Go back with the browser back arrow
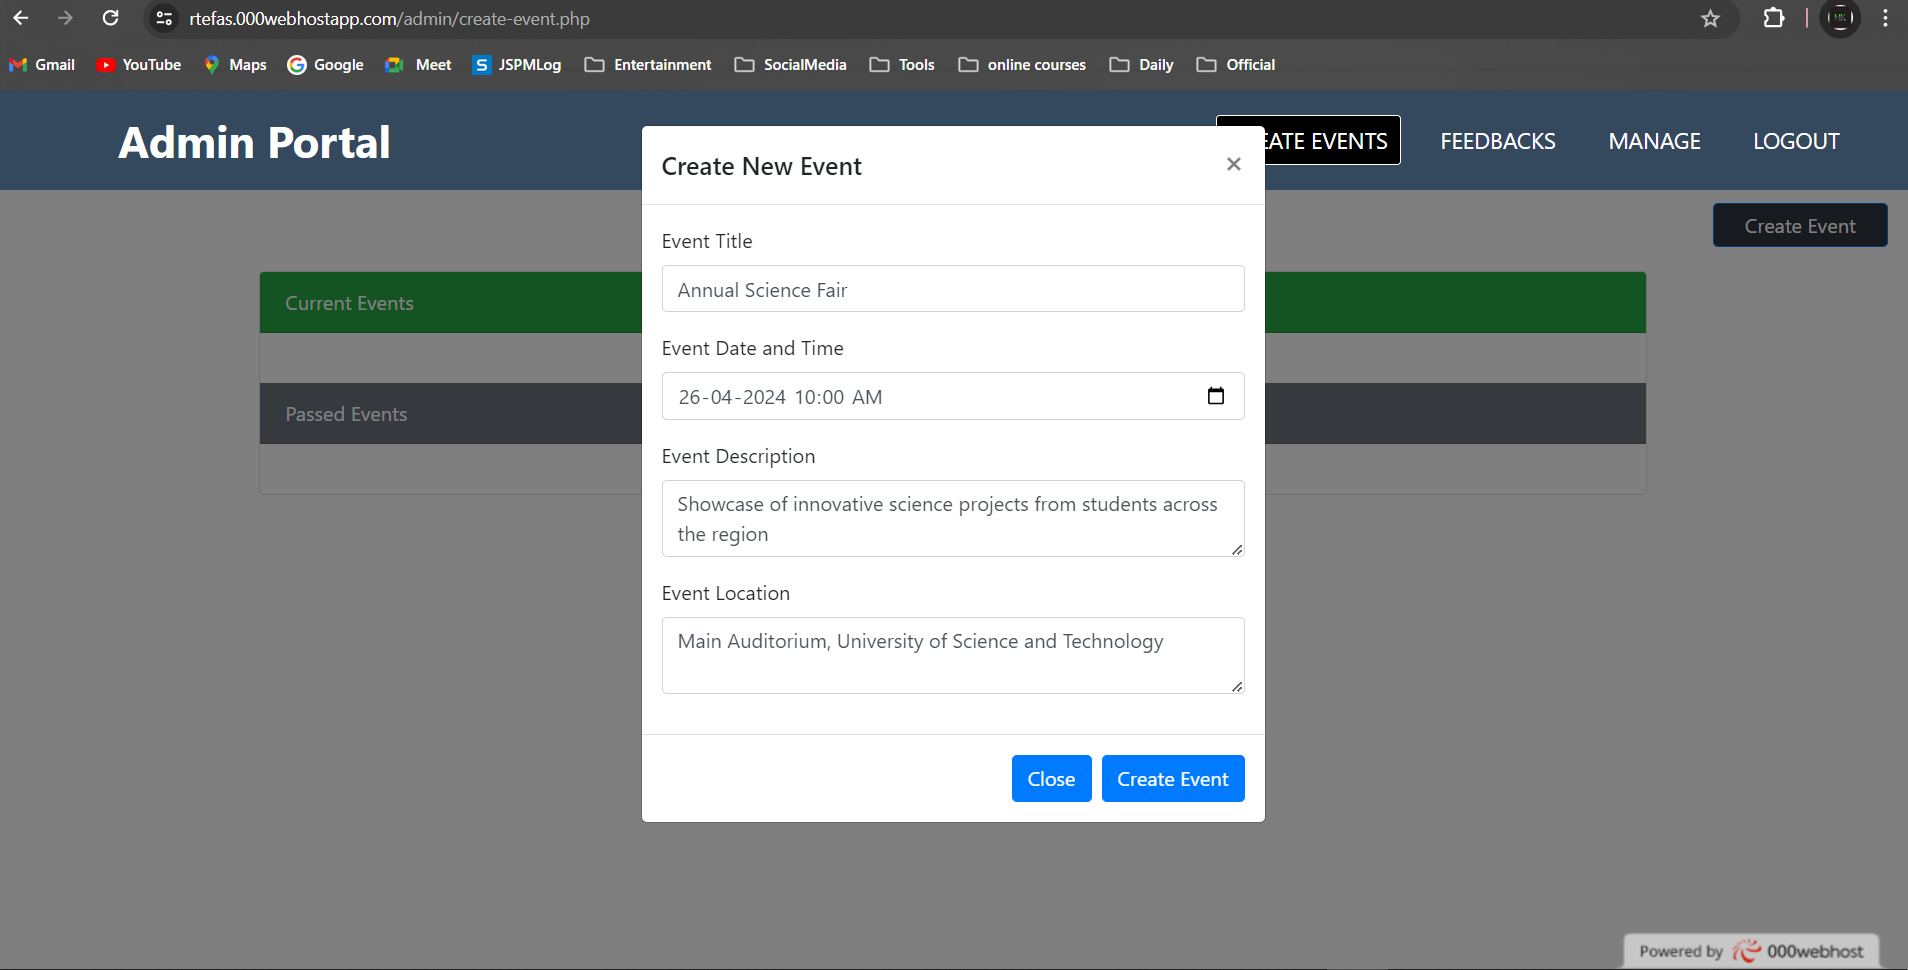The height and width of the screenshot is (970, 1908). click(x=20, y=18)
